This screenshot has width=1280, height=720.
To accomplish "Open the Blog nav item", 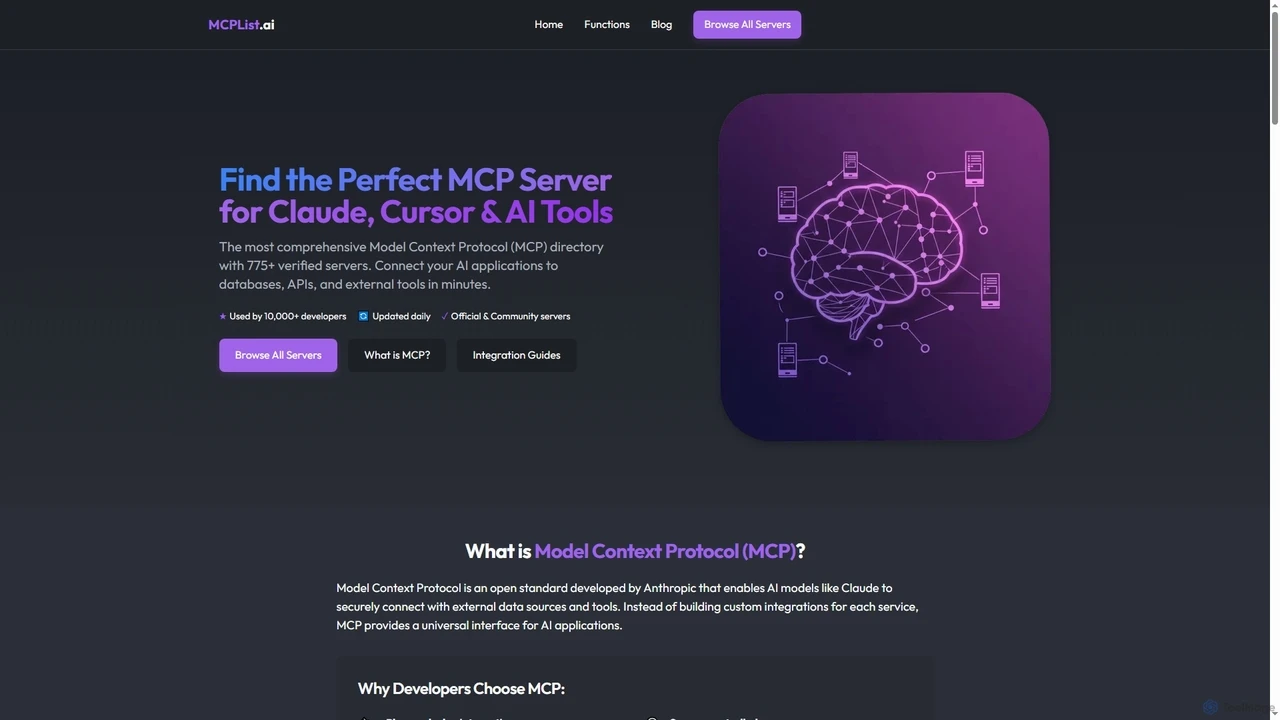I will [x=661, y=24].
